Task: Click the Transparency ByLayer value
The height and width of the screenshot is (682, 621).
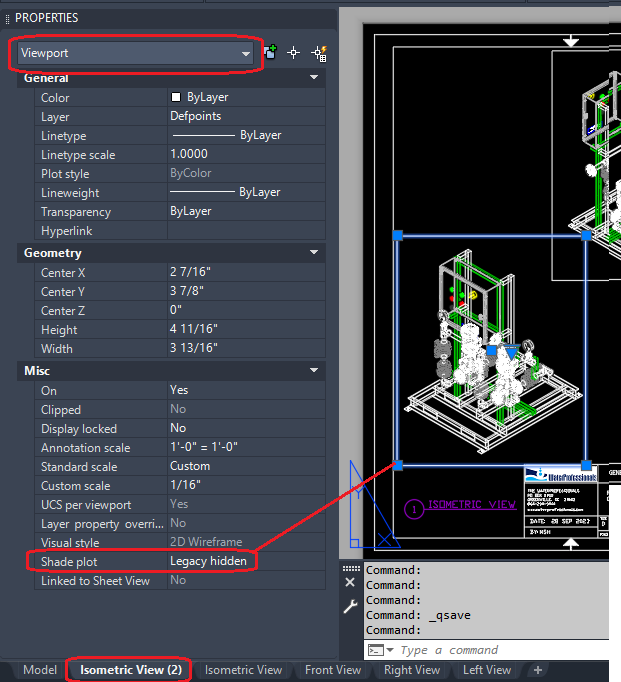Action: pyautogui.click(x=246, y=211)
